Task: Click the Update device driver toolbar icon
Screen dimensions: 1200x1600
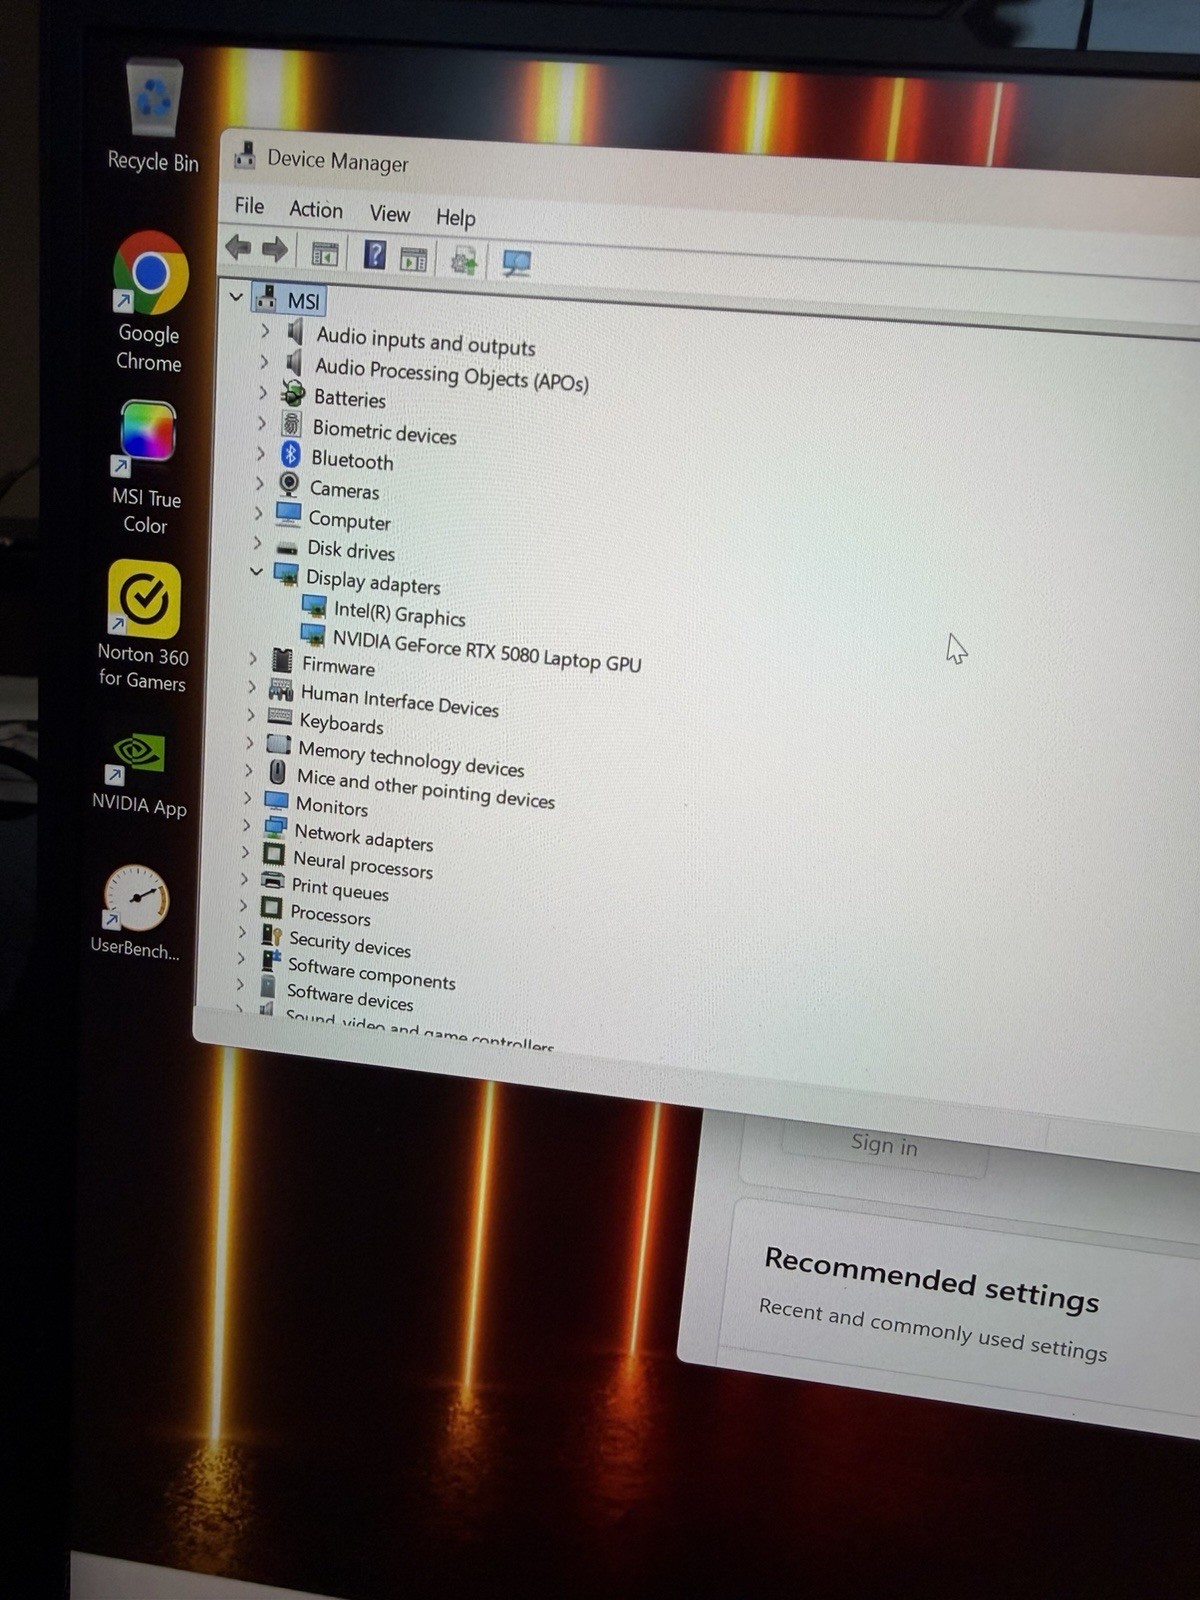Action: 463,260
